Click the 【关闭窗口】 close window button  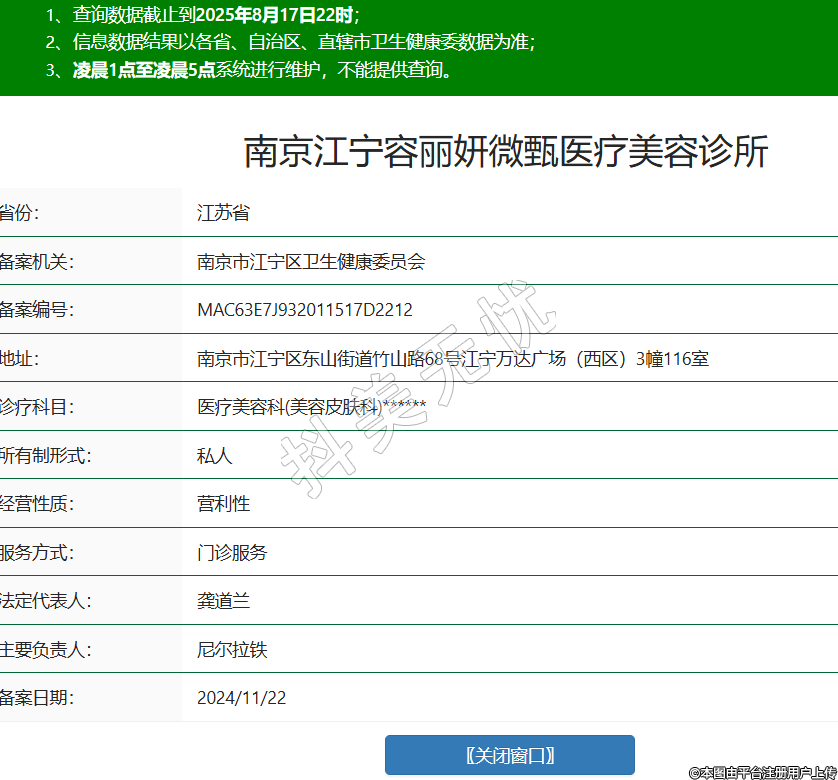509,755
